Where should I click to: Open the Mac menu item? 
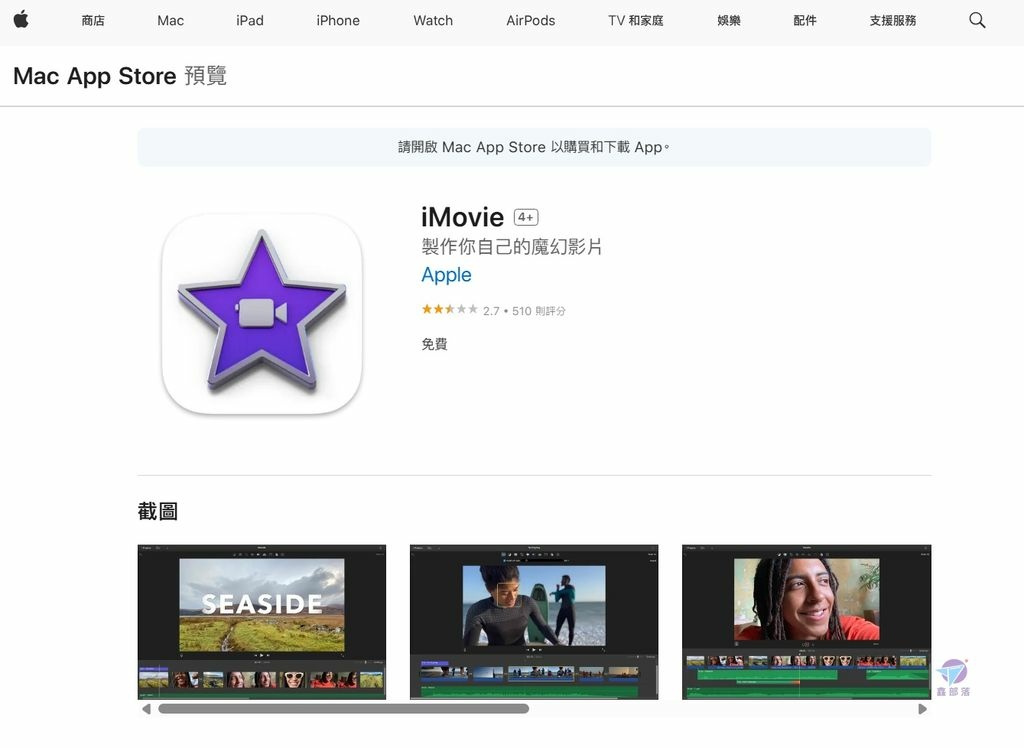(170, 20)
